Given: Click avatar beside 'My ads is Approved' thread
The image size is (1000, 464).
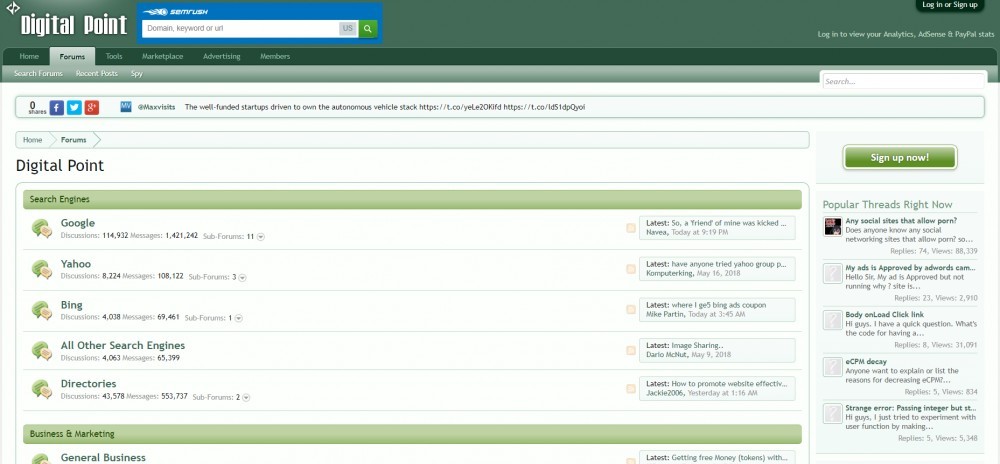Looking at the screenshot, I should point(833,273).
